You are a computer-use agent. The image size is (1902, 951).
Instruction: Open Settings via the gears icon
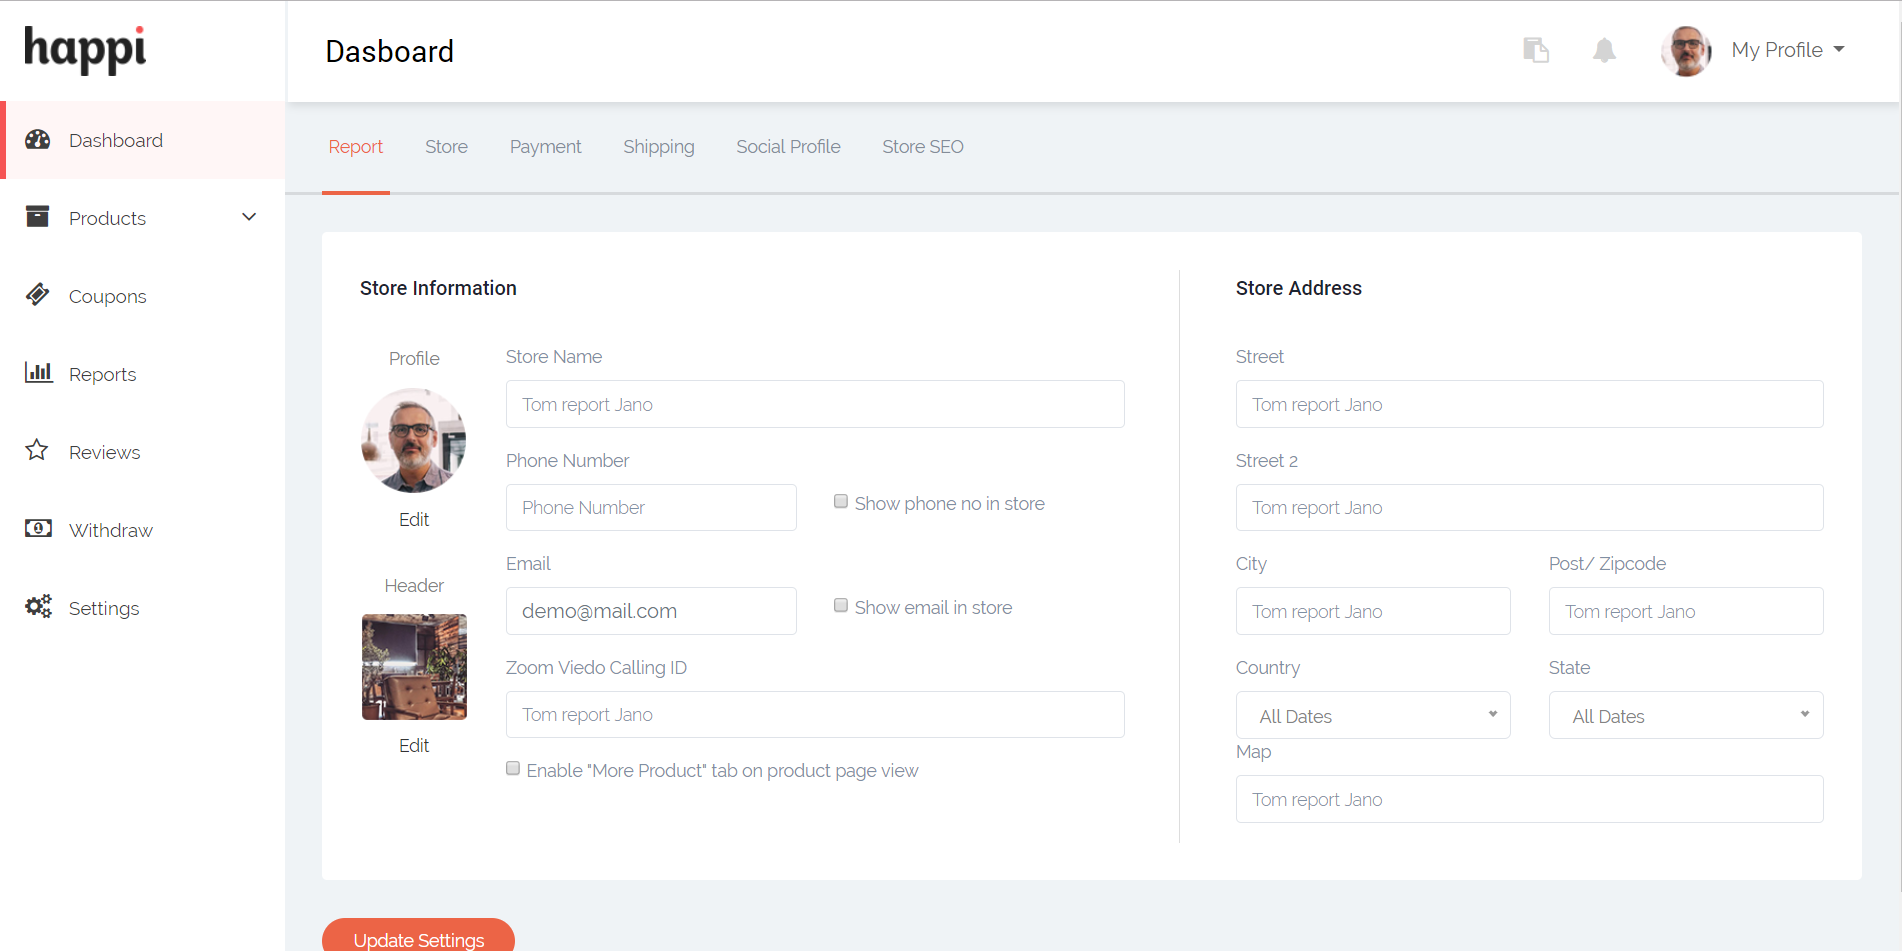coord(38,606)
